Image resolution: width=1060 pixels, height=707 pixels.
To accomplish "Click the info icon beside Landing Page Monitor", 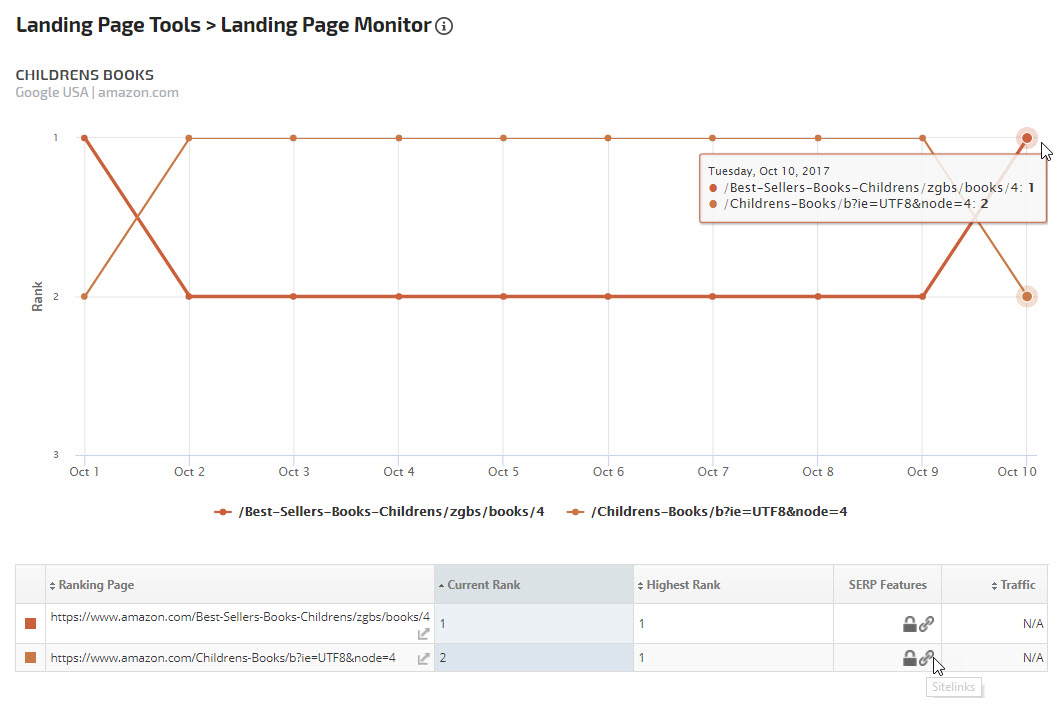I will [445, 26].
